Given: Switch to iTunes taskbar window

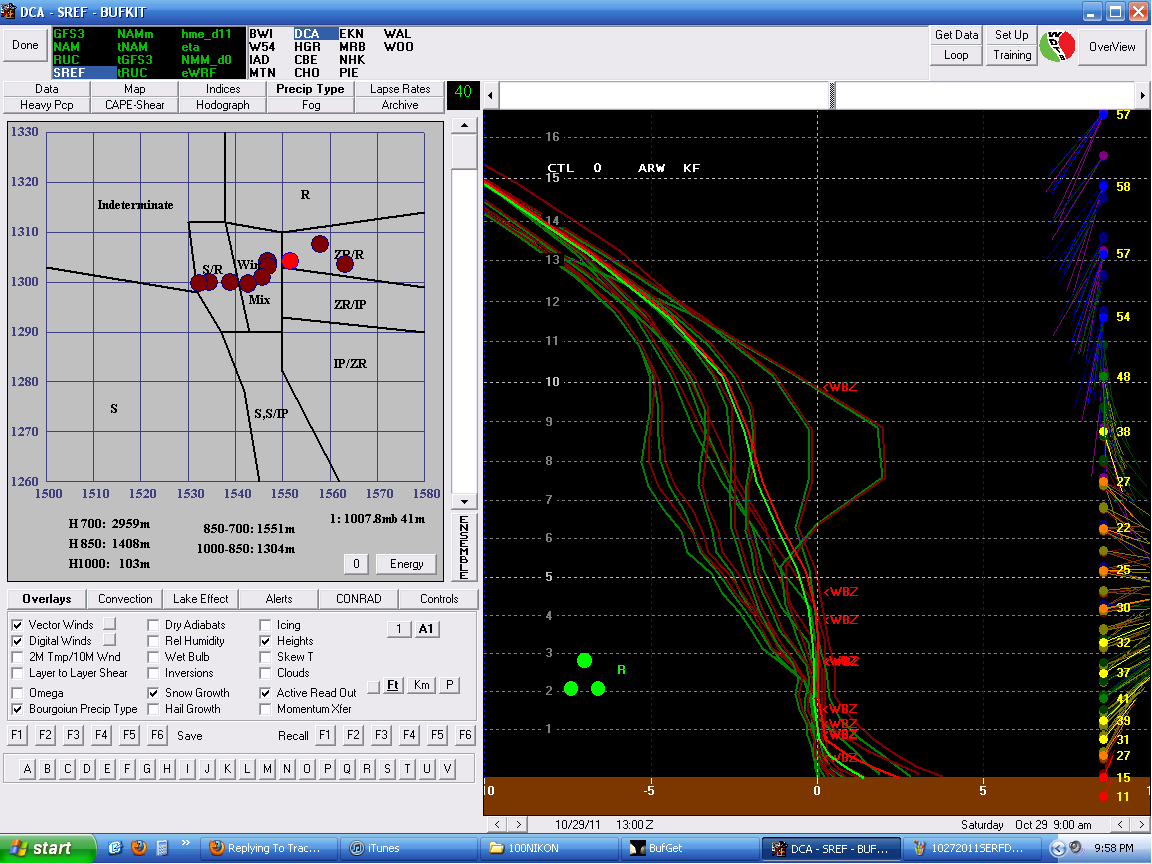Looking at the screenshot, I should 409,848.
